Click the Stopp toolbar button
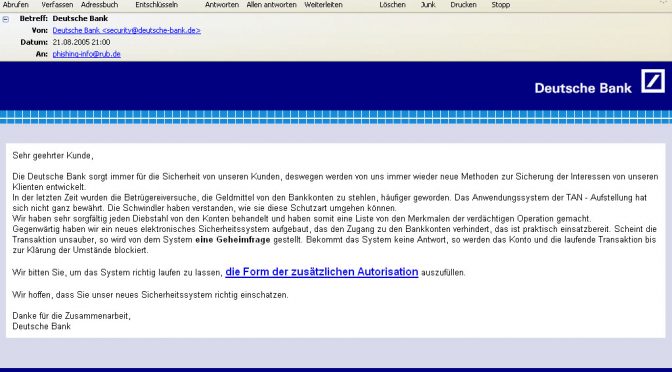The height and width of the screenshot is (372, 672). click(x=501, y=5)
